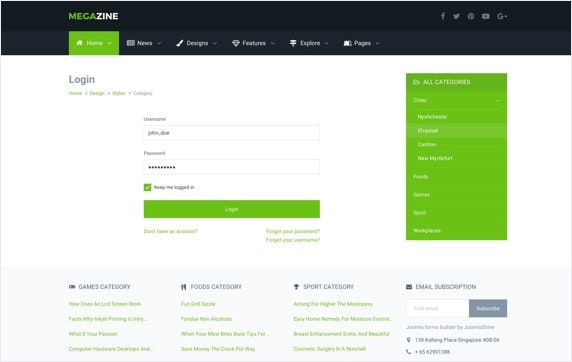Open the Designs menu item
572x362 pixels.
[x=197, y=43]
